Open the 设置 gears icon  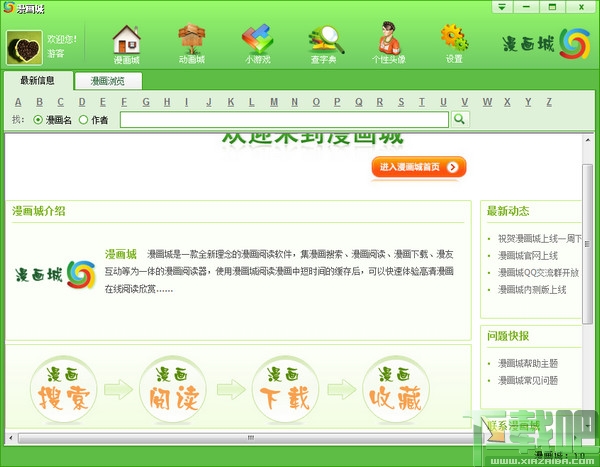[454, 43]
